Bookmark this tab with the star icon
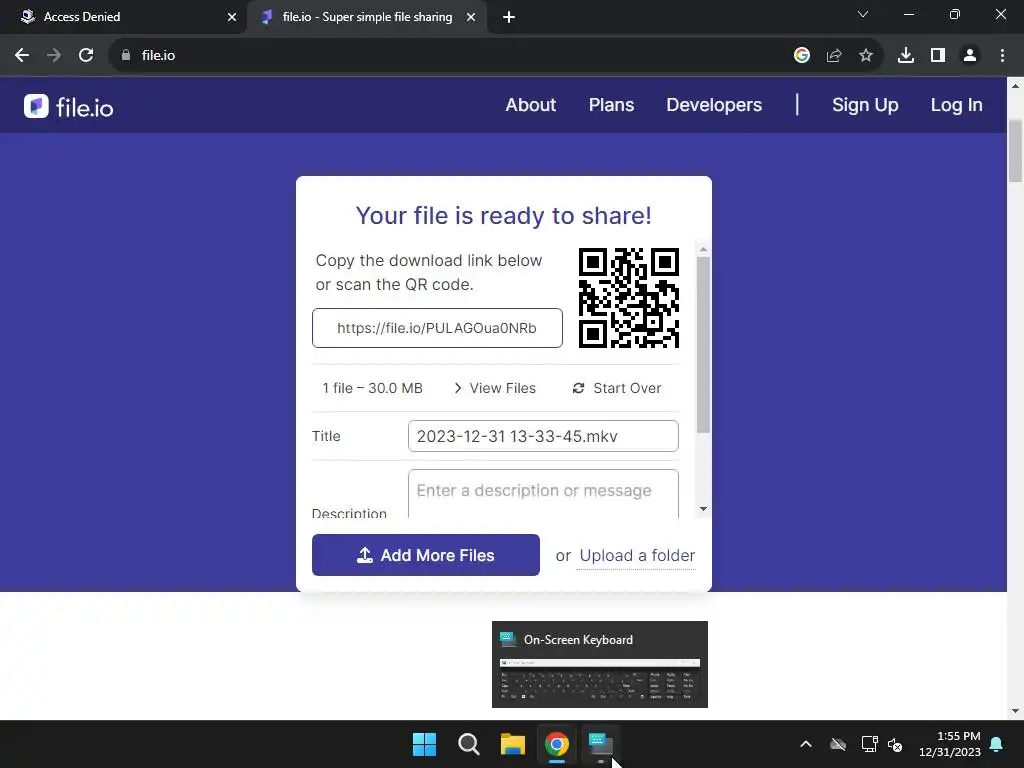 pyautogui.click(x=866, y=56)
